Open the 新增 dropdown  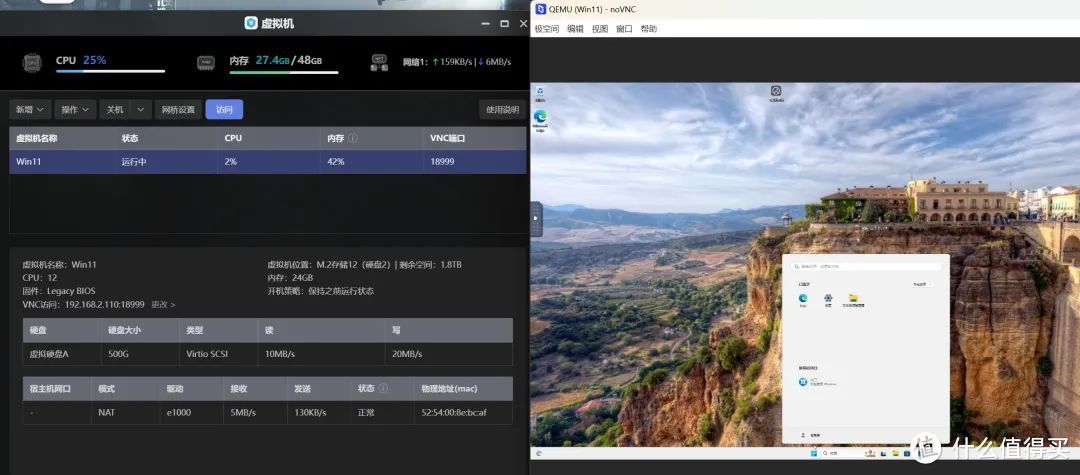coord(28,110)
